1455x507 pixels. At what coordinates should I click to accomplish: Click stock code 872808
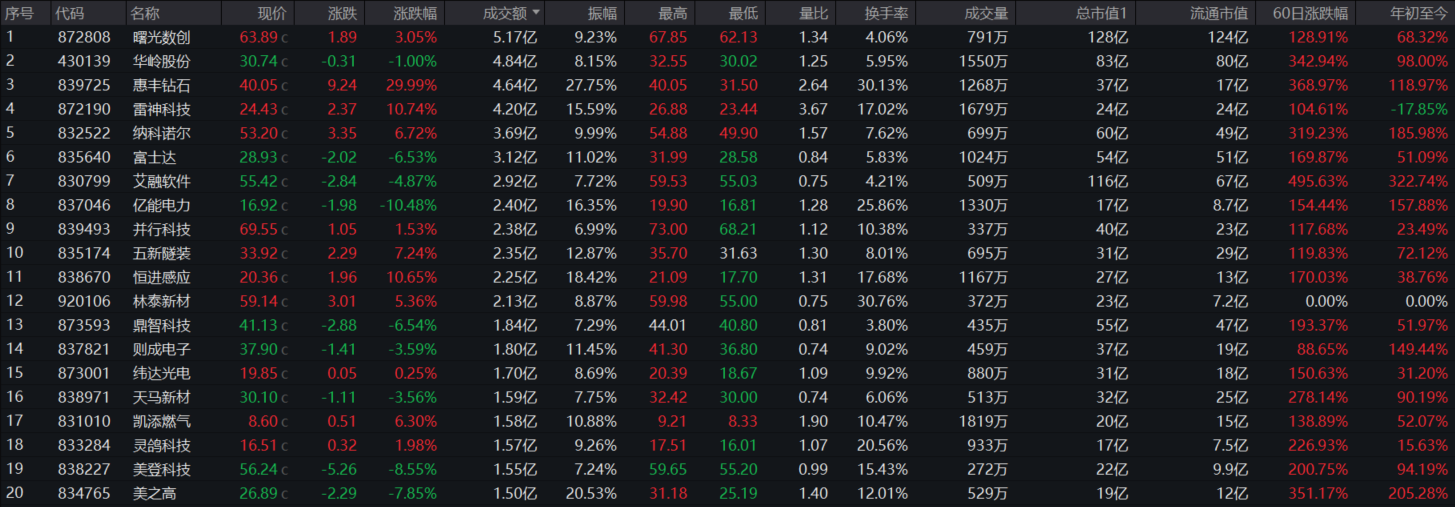(83, 37)
